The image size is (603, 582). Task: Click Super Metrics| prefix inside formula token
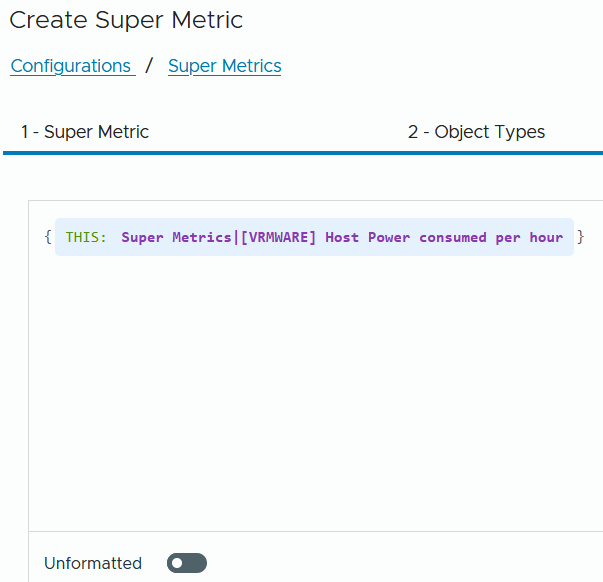180,237
